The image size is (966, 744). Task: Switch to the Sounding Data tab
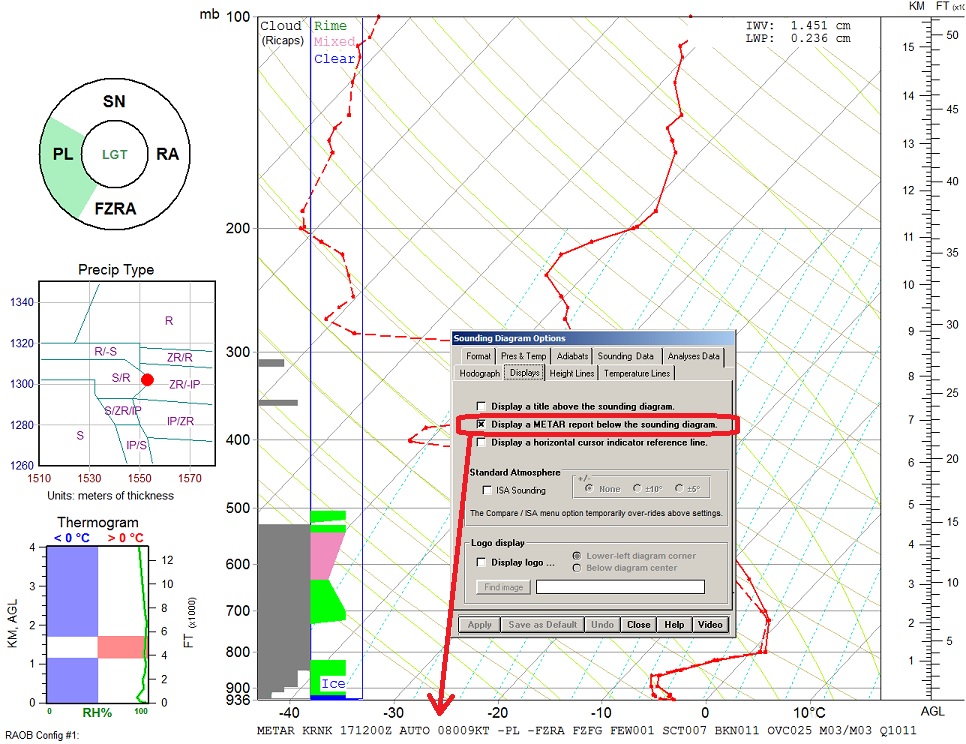pyautogui.click(x=625, y=356)
